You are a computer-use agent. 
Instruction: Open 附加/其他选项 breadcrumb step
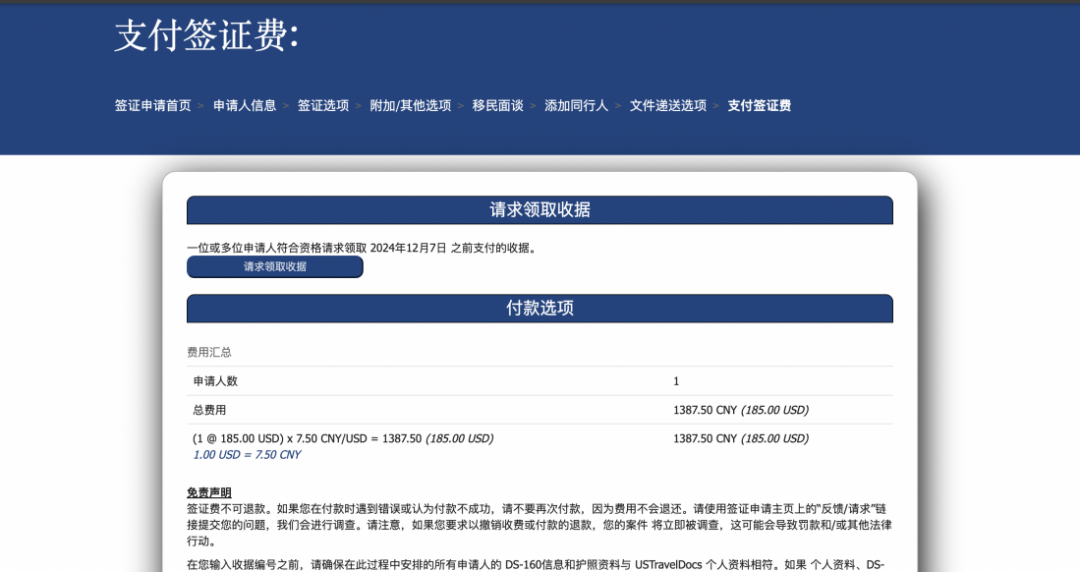coord(410,105)
